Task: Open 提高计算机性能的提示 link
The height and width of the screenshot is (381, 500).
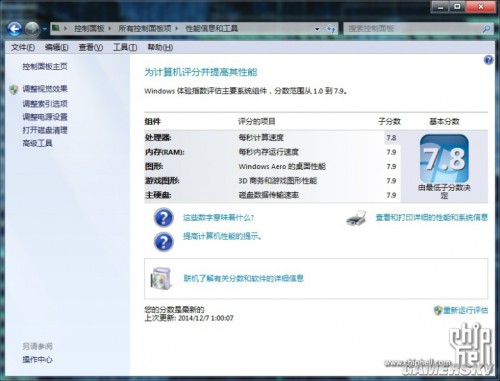Action: 222,237
